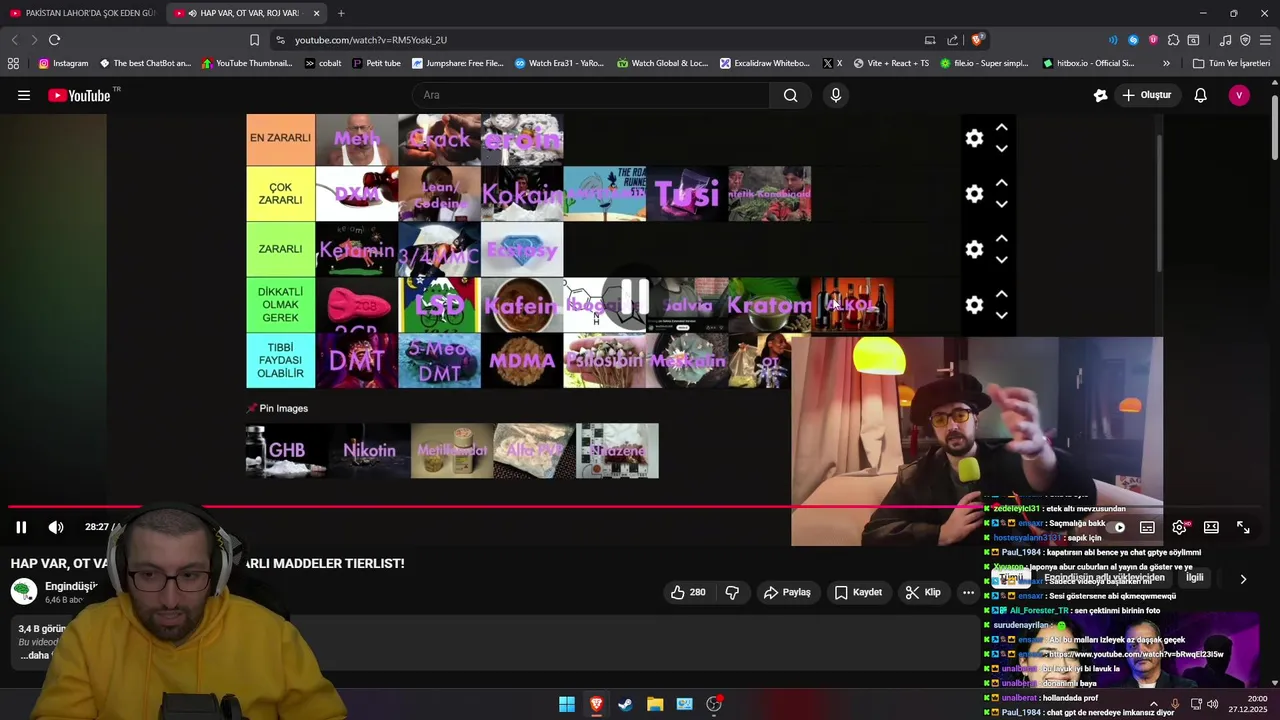Click the Klip clip button
This screenshot has width=1280, height=720.
pyautogui.click(x=923, y=592)
